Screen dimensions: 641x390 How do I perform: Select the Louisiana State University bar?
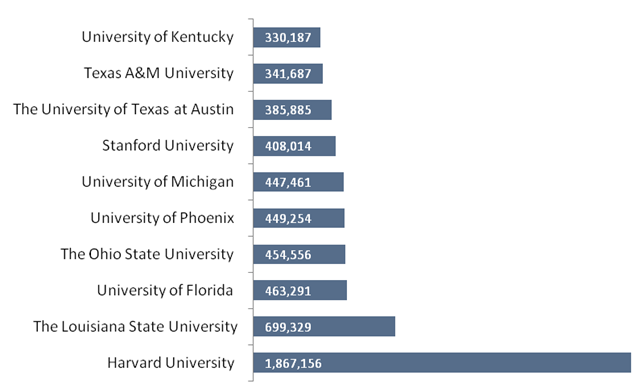click(324, 326)
